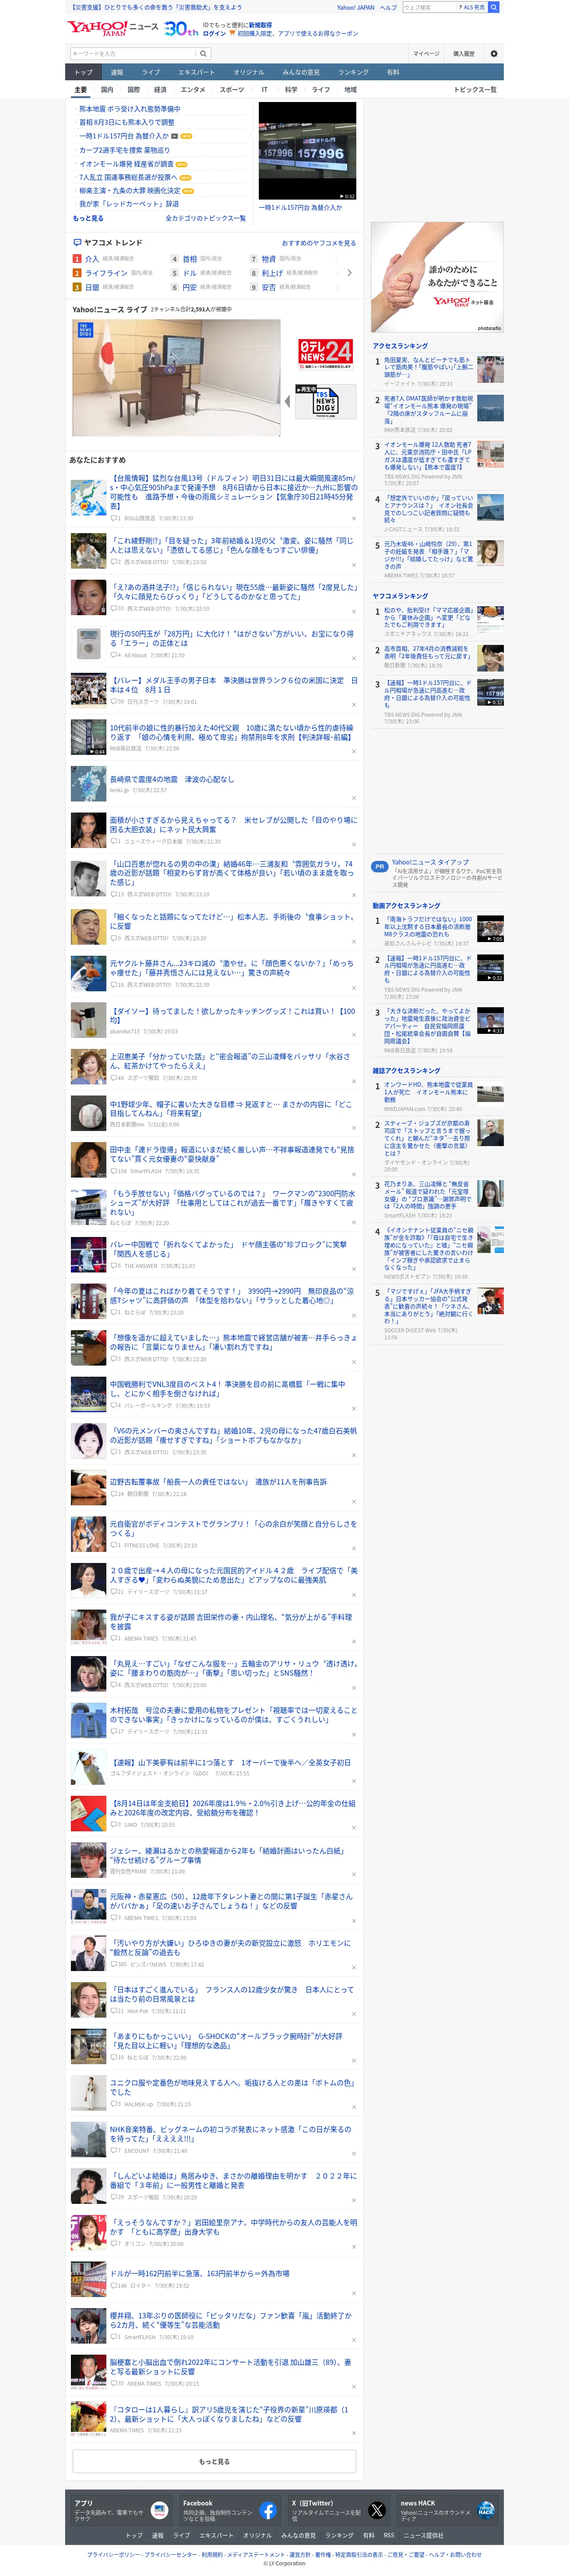Viewport: 569px width, 2576px height.
Task: Click the Yahoo! JAPAN News logo
Action: pos(113,28)
